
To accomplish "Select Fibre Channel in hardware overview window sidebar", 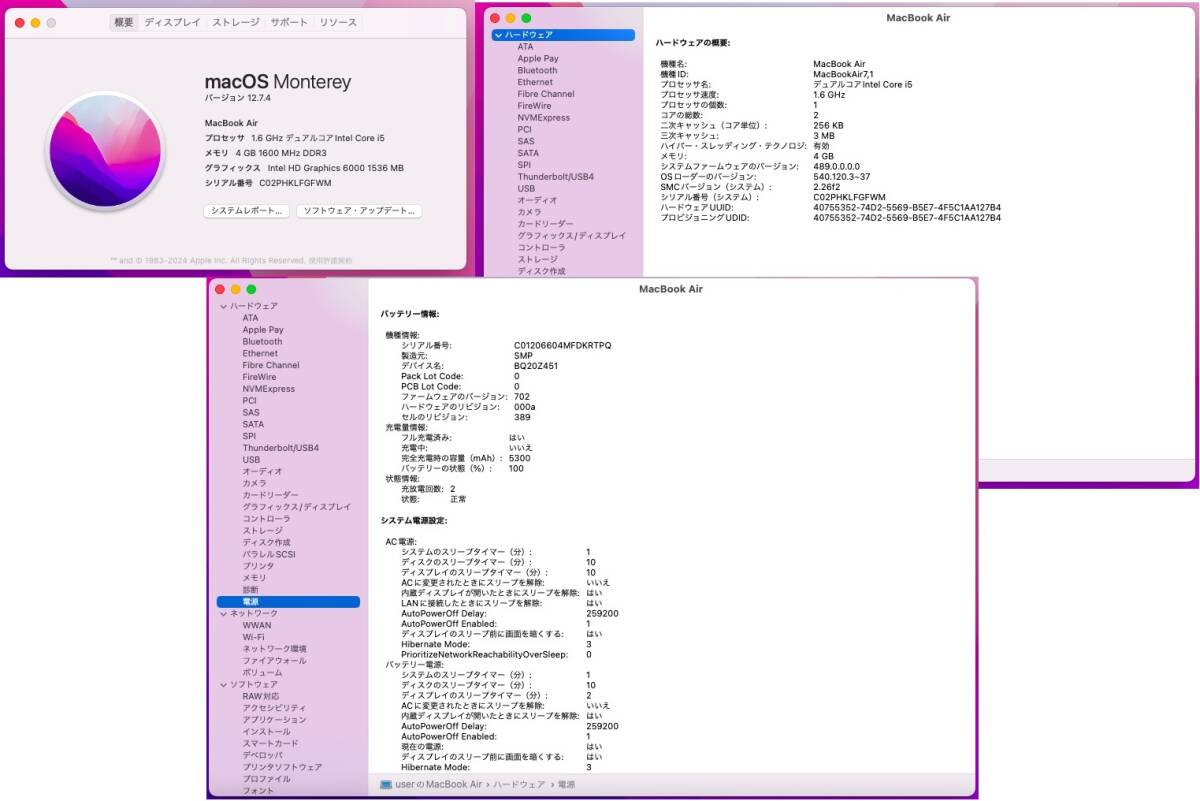I will (x=545, y=94).
